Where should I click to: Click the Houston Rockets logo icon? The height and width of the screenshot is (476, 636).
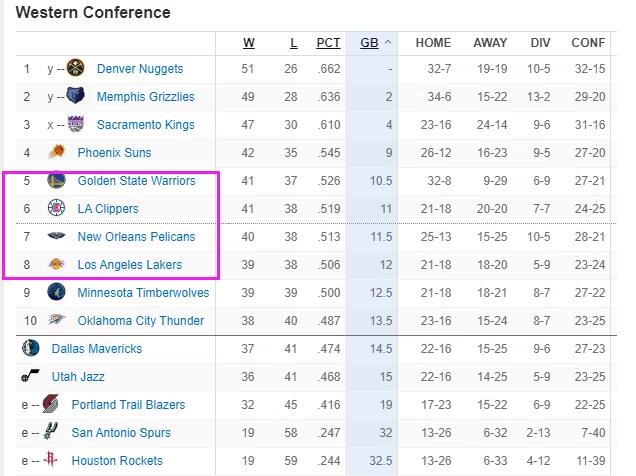(50, 461)
